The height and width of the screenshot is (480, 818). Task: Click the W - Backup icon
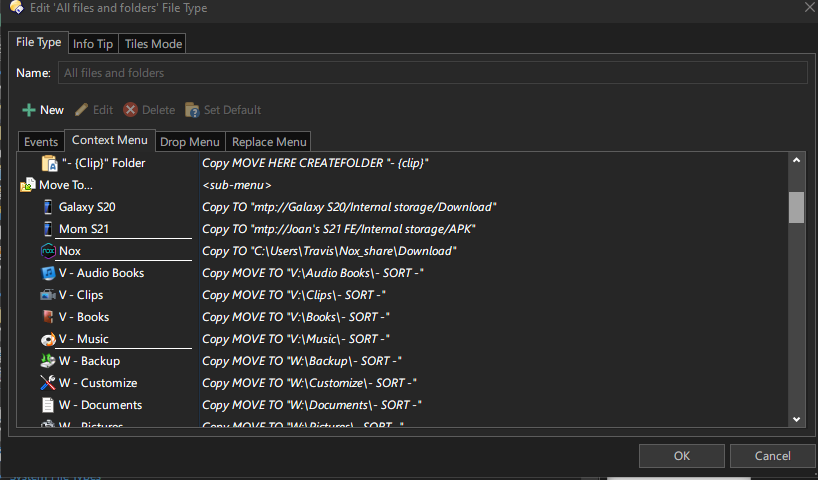click(48, 361)
